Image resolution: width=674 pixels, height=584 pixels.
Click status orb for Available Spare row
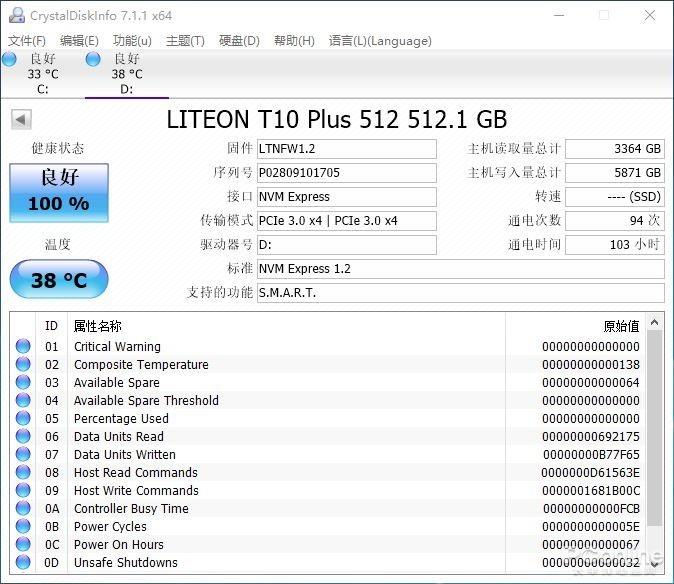pyautogui.click(x=23, y=382)
